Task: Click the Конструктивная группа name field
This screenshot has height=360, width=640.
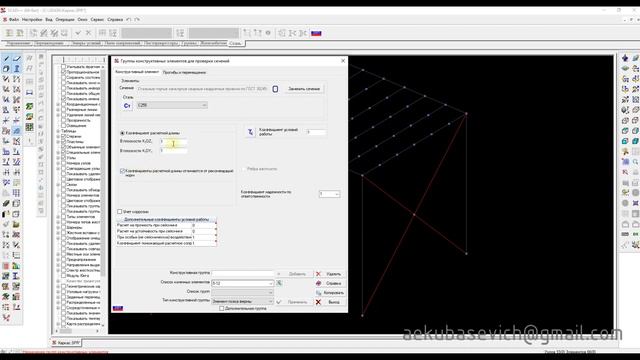Action: [242, 273]
